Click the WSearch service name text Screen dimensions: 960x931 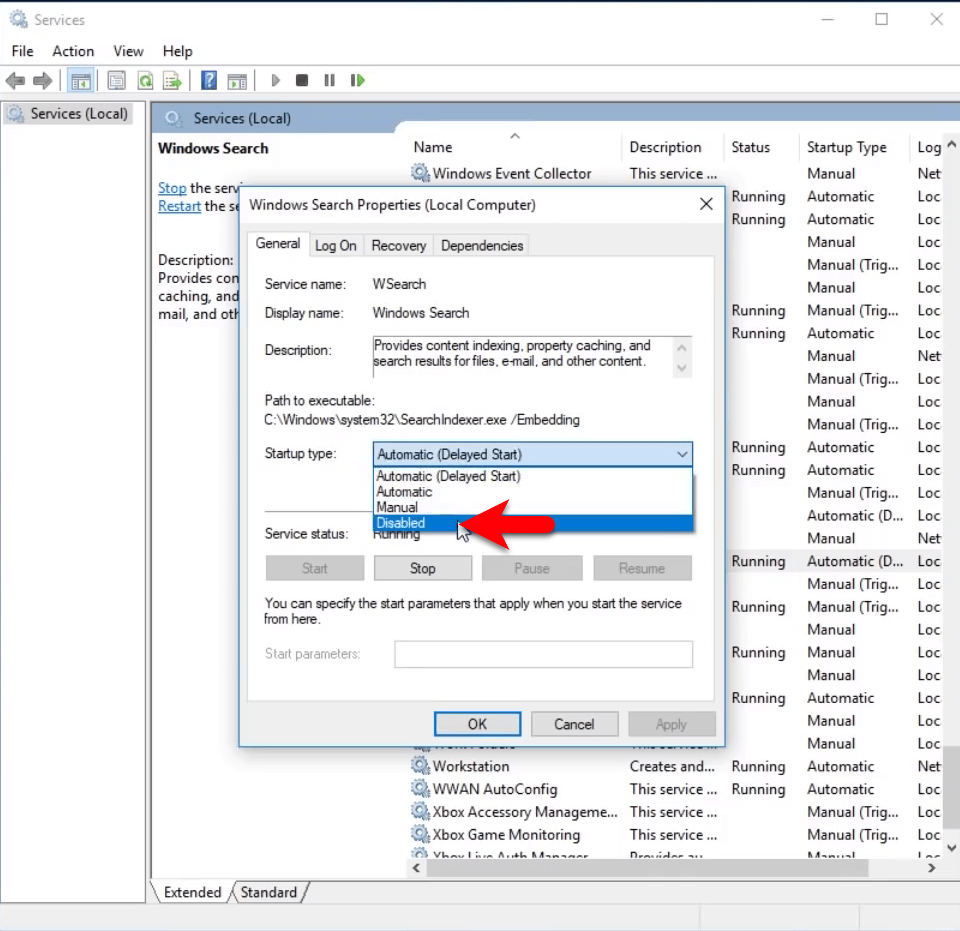coord(399,284)
